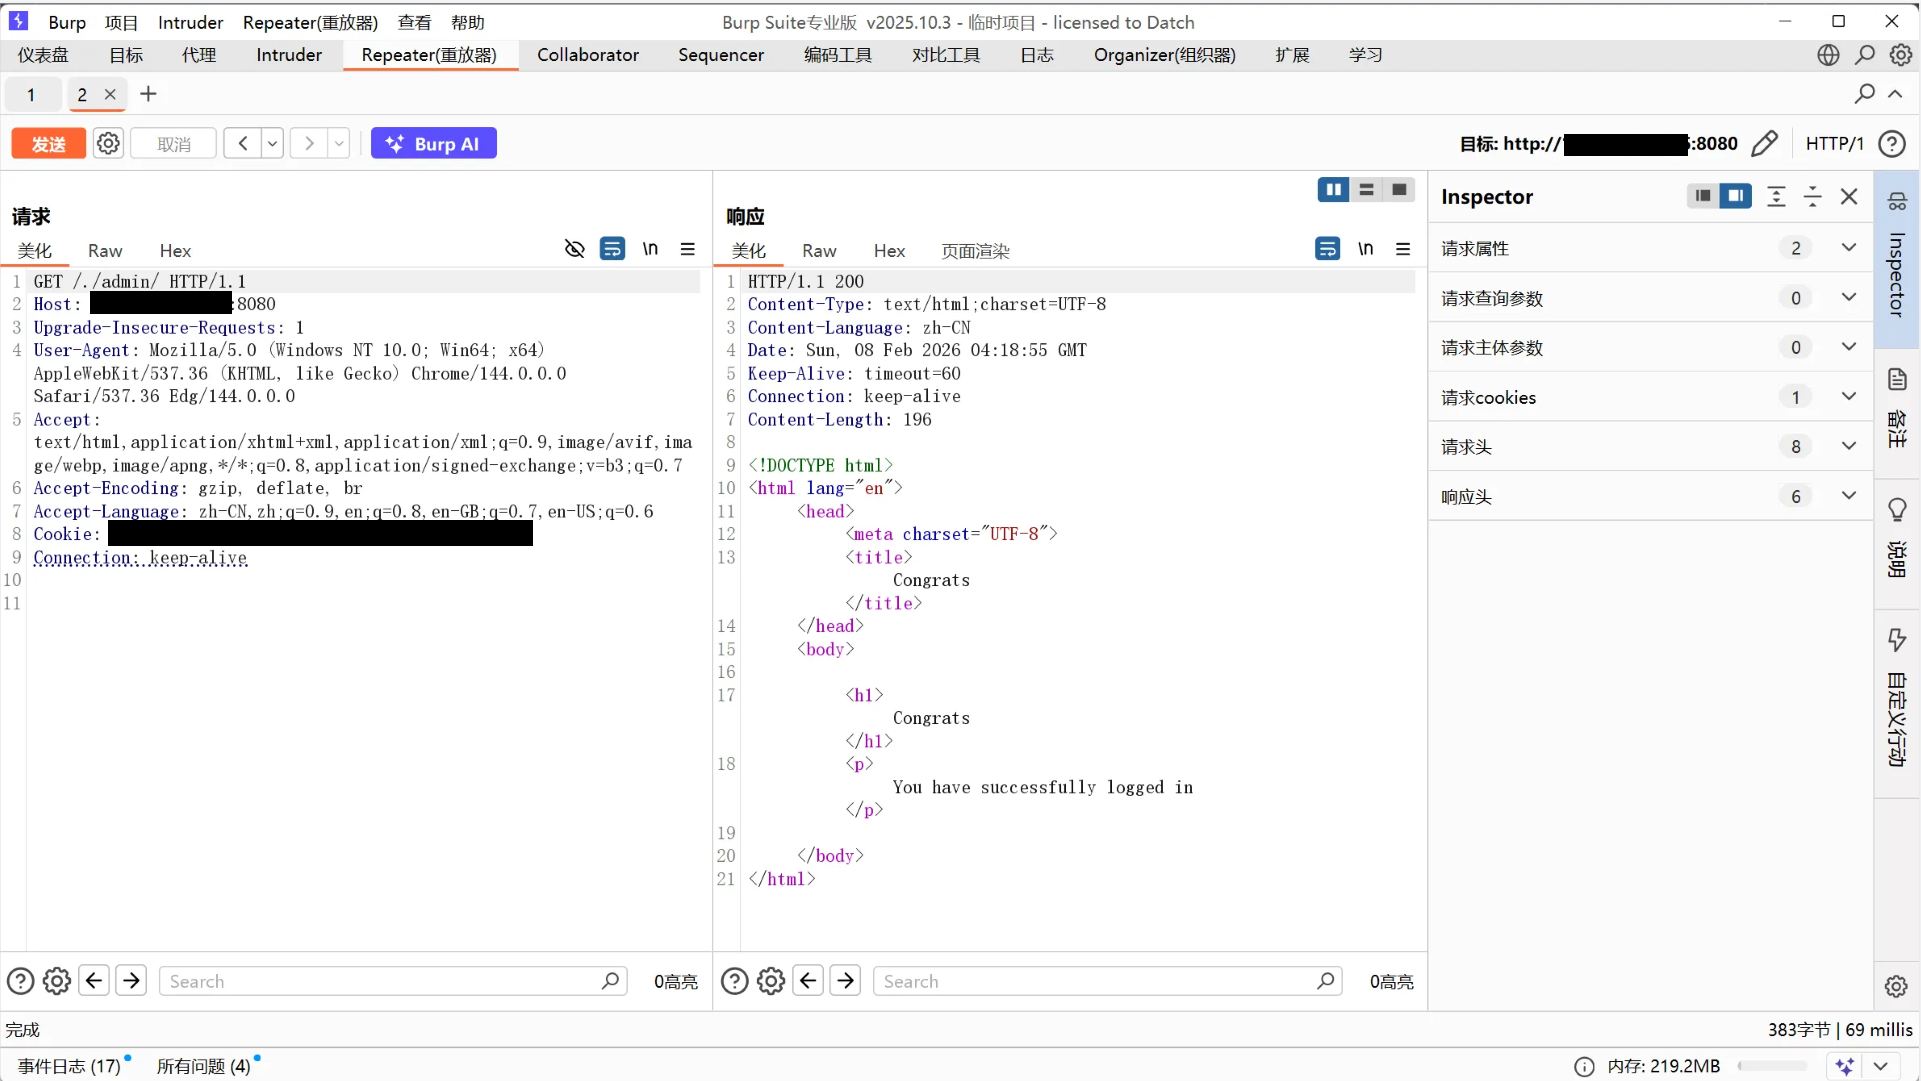Toggle non-printable characters in request editor
Image resolution: width=1921 pixels, height=1081 pixels.
(x=650, y=249)
